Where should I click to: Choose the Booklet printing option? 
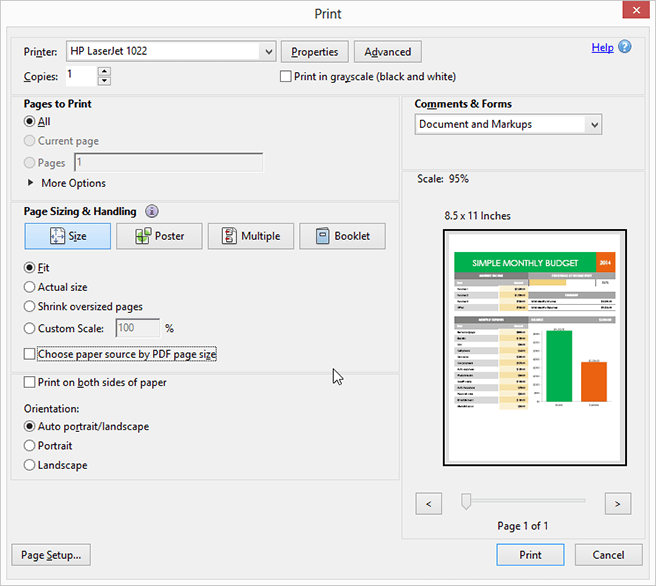click(342, 236)
